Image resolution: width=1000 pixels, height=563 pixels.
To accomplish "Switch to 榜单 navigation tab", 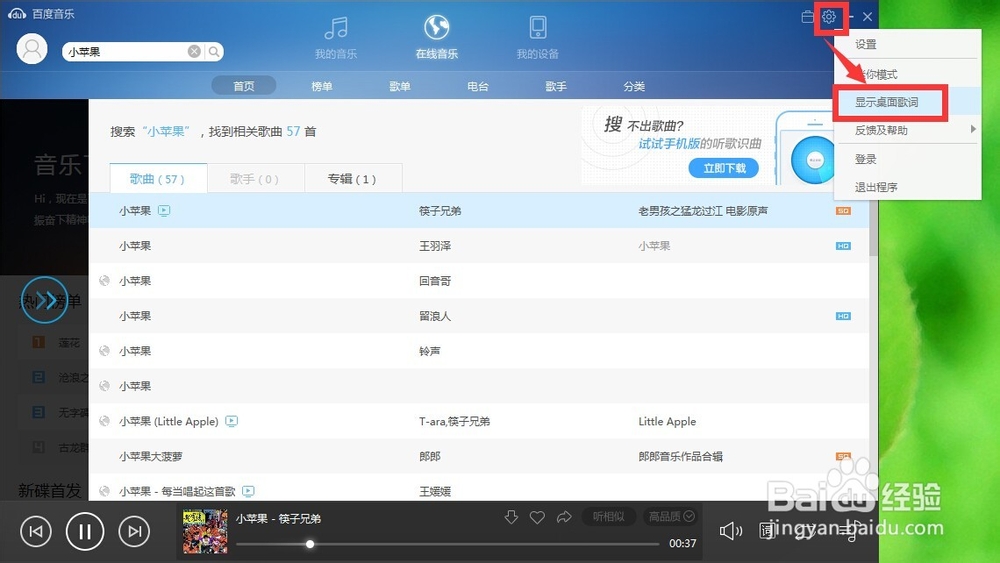I will (x=321, y=86).
